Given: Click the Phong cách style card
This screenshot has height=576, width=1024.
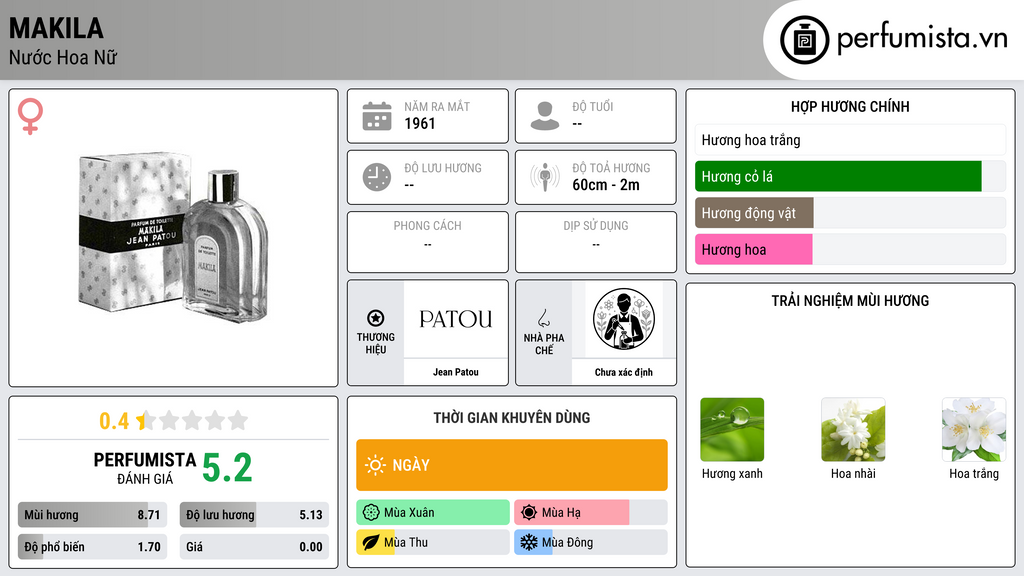Looking at the screenshot, I should click(428, 242).
